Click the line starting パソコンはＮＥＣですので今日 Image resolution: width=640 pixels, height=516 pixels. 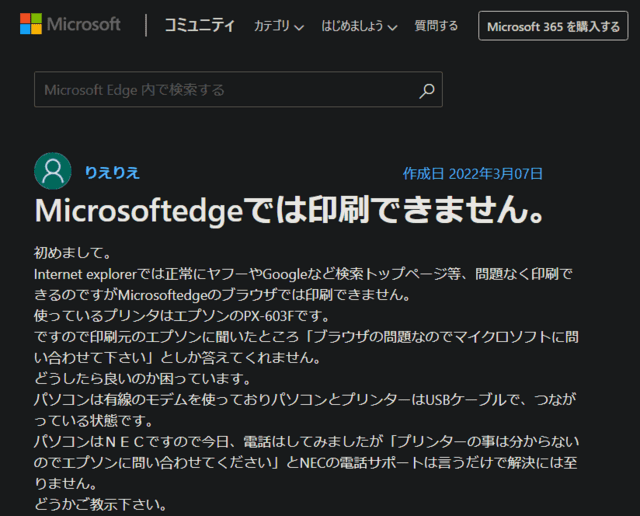pos(307,441)
